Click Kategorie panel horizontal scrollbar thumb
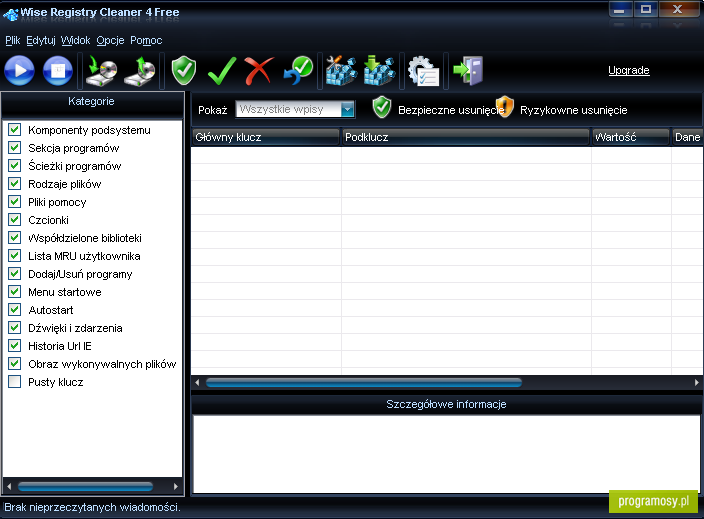Viewport: 704px width, 519px height. pos(85,486)
